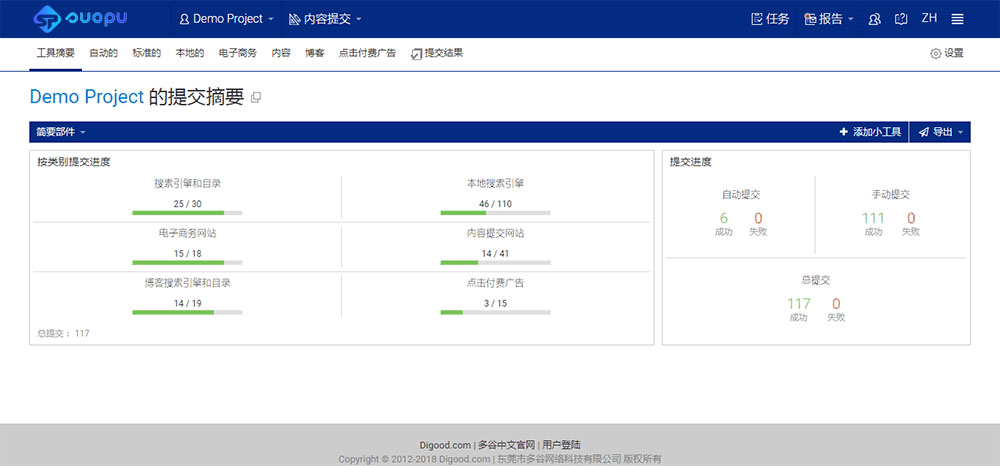The image size is (1000, 466).
Task: Click the 搜索引擎和目录 progress bar
Action: pos(187,213)
